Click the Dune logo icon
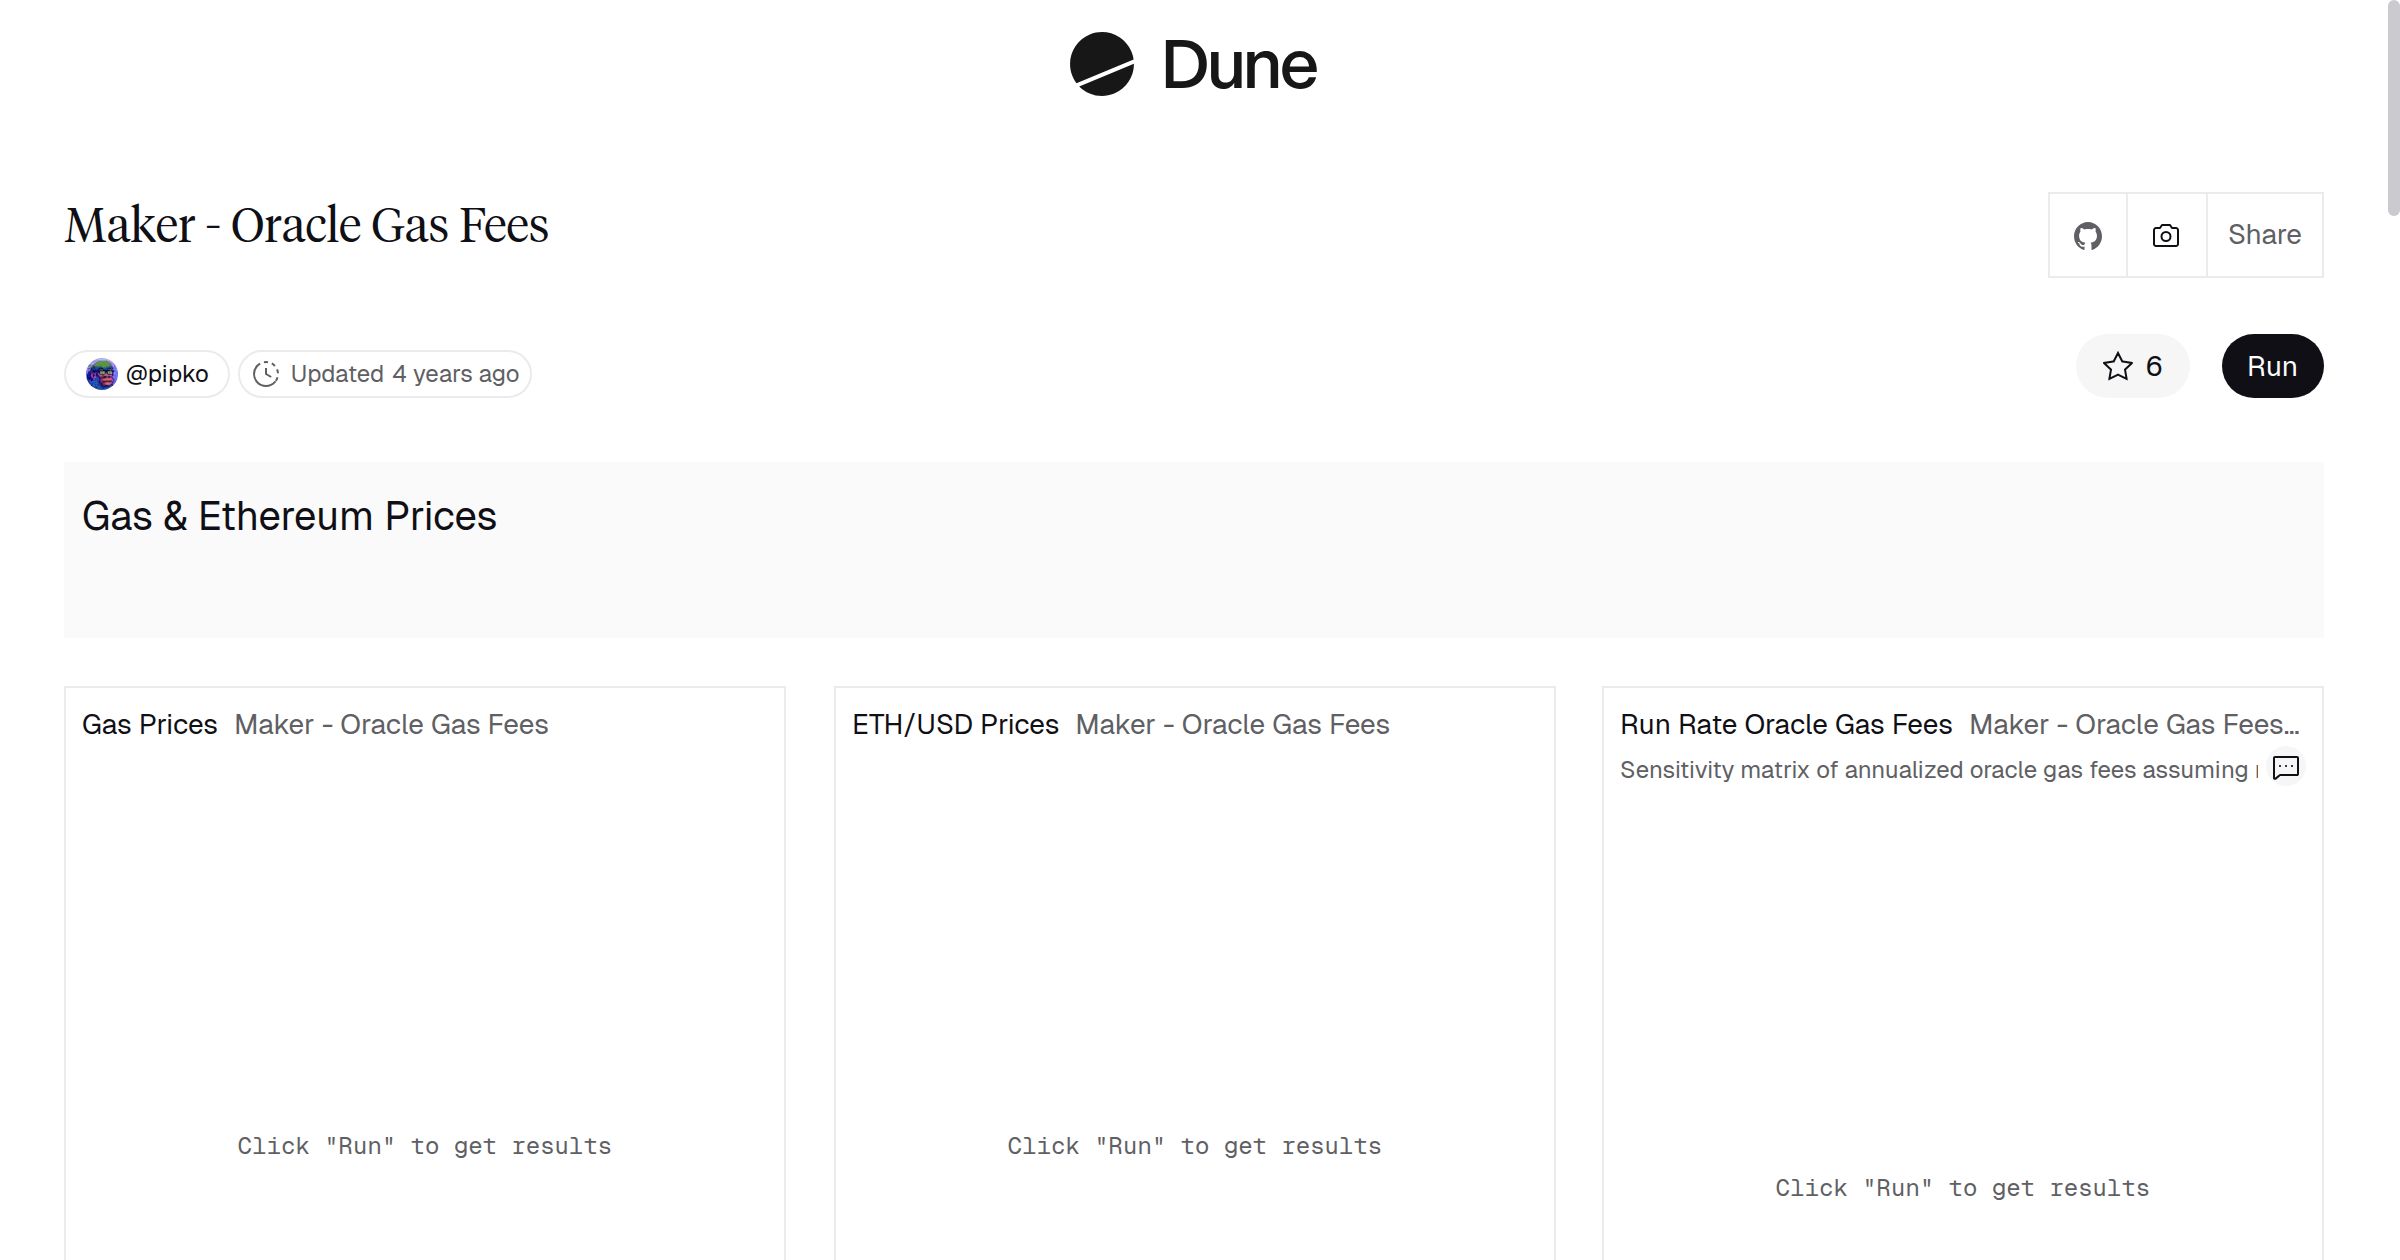 click(1101, 64)
